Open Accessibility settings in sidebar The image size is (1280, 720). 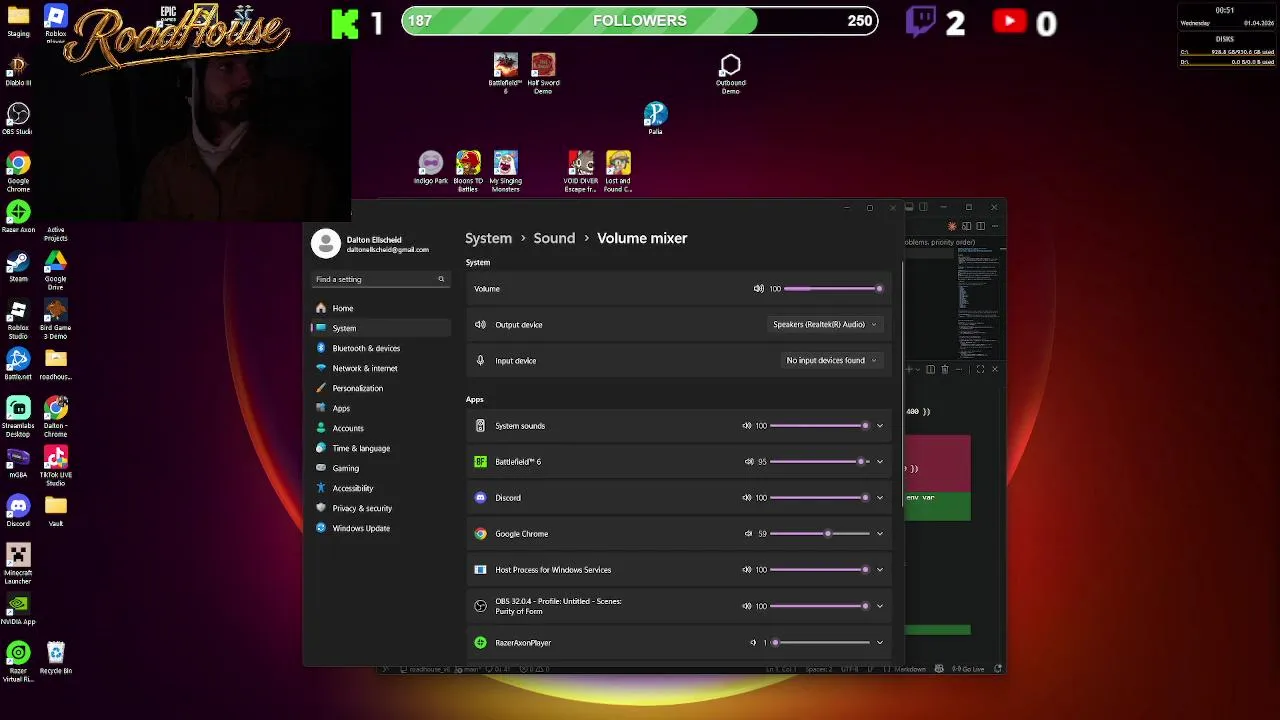pos(381,488)
